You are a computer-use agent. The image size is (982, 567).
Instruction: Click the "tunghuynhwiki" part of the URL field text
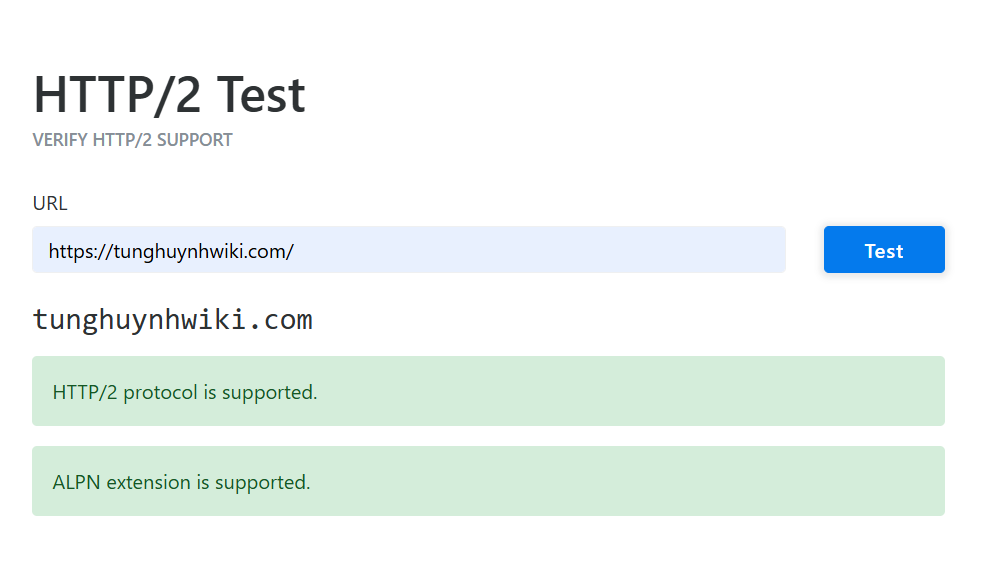tap(171, 251)
